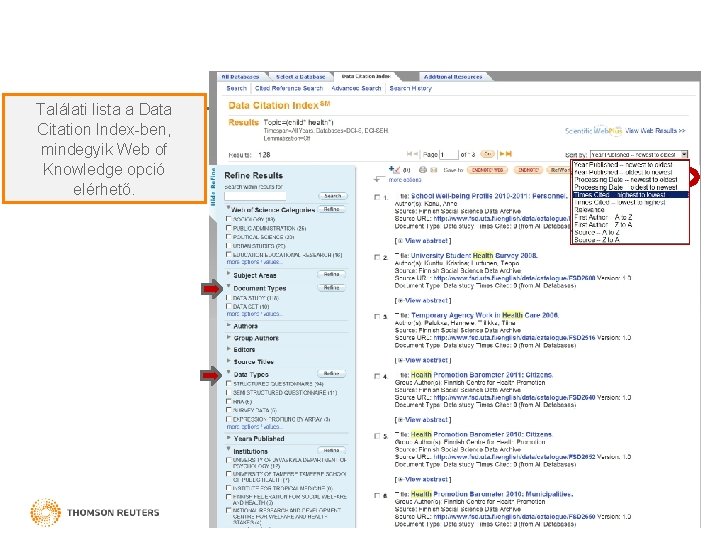Image resolution: width=720 pixels, height=540 pixels.
Task: Open Health Promotion Barometer 2011: Citizens link
Action: coord(482,375)
